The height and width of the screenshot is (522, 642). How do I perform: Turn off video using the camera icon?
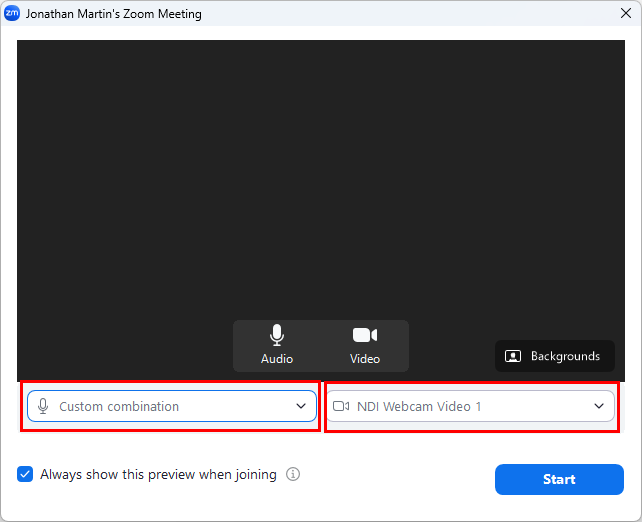(x=365, y=335)
